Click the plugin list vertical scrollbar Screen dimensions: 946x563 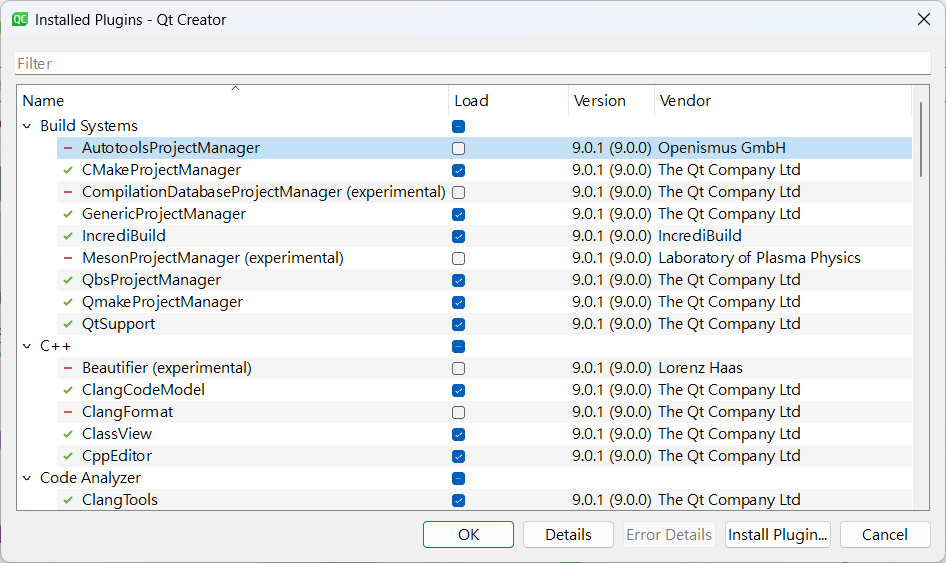point(921,139)
